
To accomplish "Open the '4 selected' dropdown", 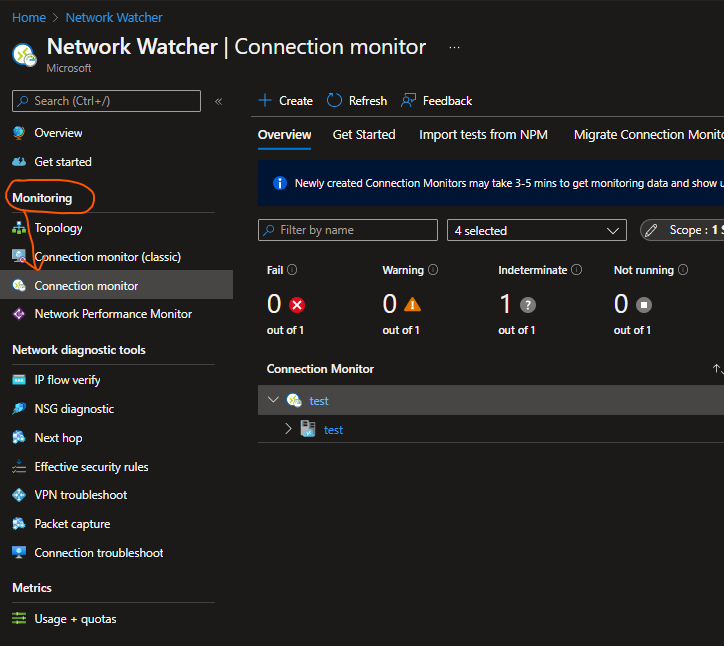I will point(537,230).
